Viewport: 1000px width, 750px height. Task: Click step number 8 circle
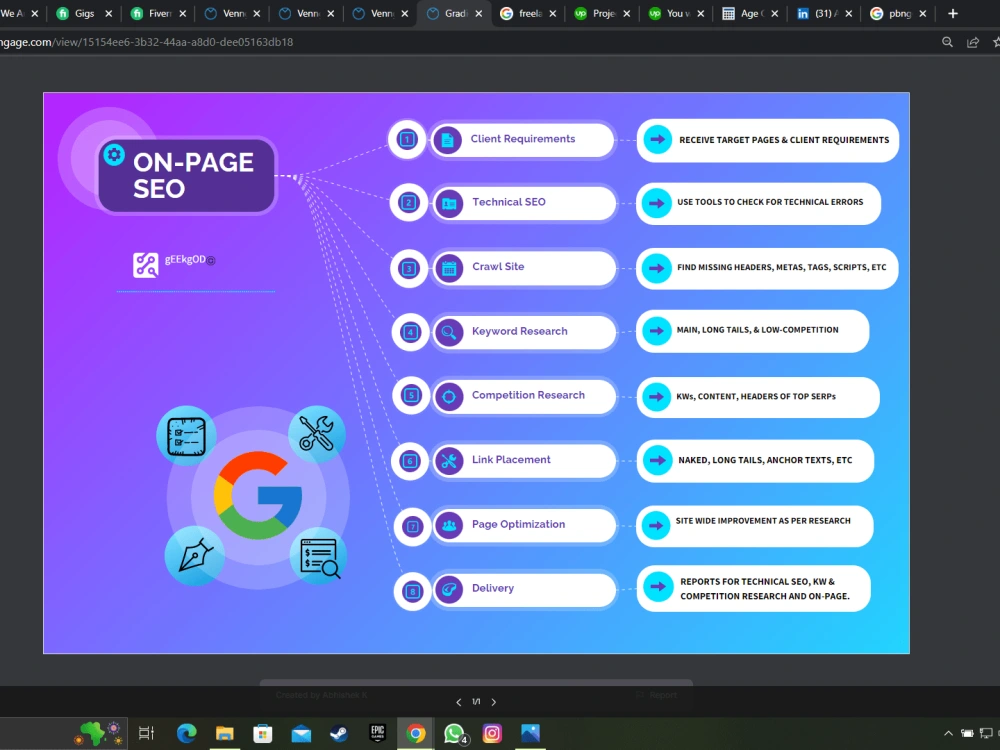413,591
